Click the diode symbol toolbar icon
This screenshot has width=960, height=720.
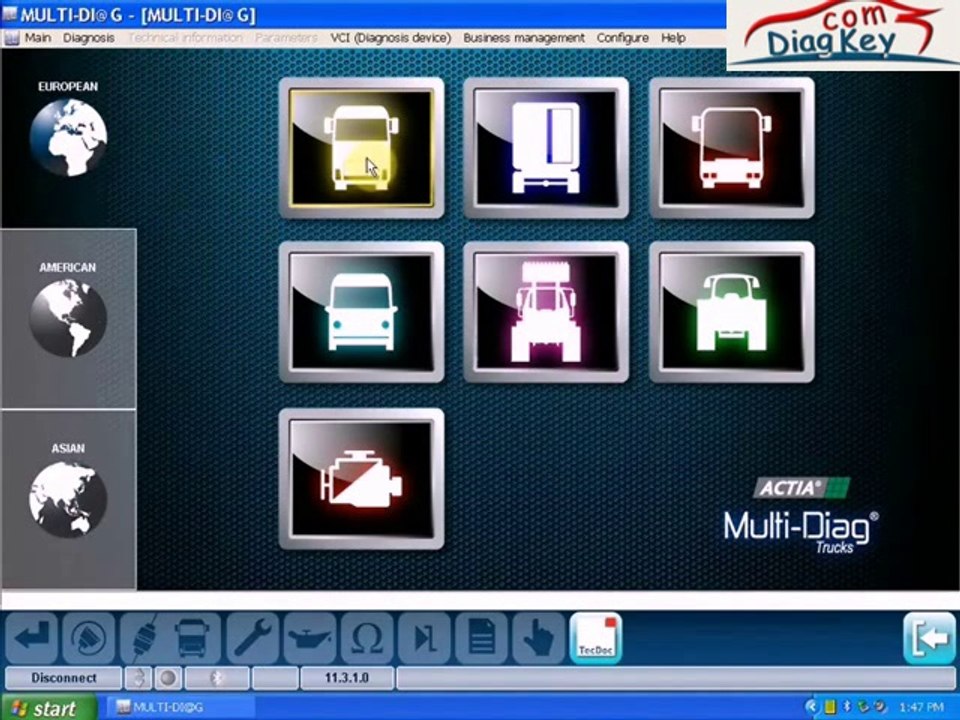tap(424, 639)
